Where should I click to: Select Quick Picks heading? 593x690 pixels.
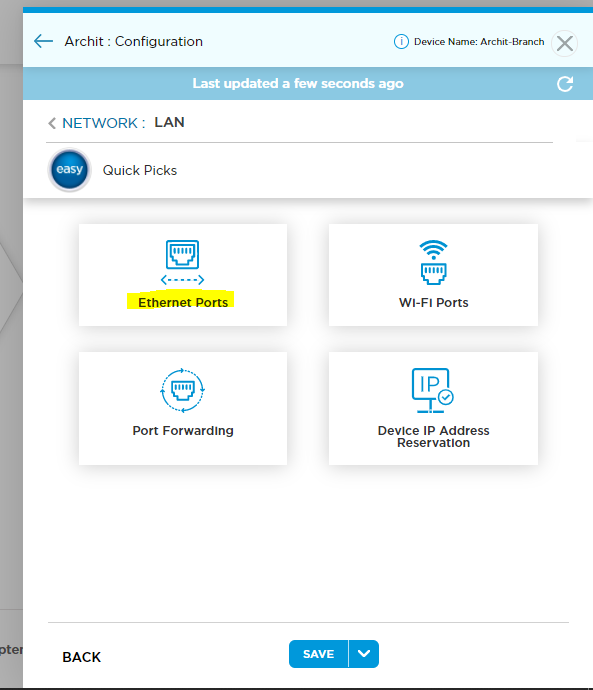click(x=140, y=170)
